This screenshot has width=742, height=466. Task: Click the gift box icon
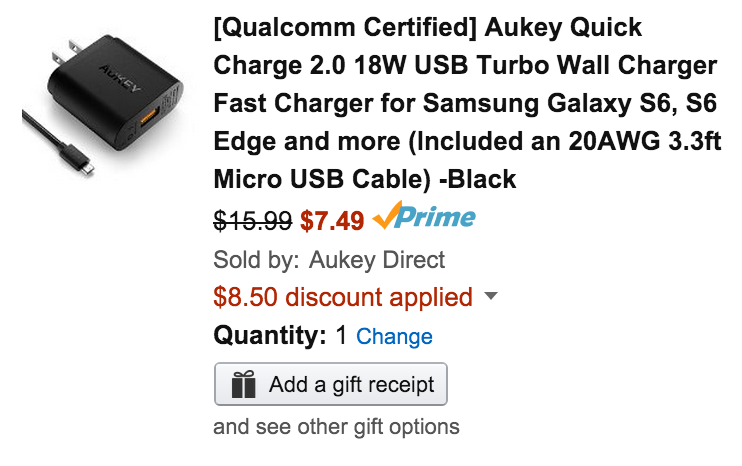pos(244,384)
